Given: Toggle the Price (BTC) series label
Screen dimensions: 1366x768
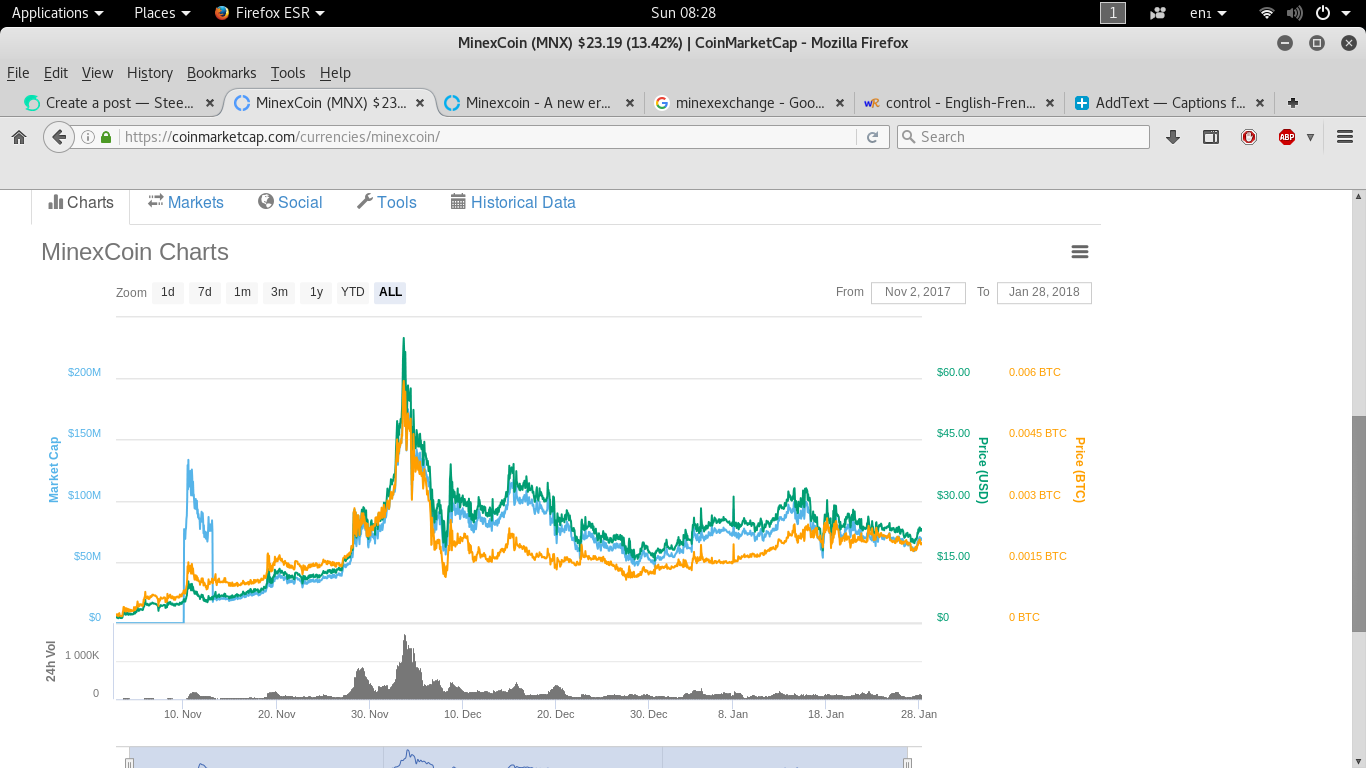Looking at the screenshot, I should tap(1080, 469).
